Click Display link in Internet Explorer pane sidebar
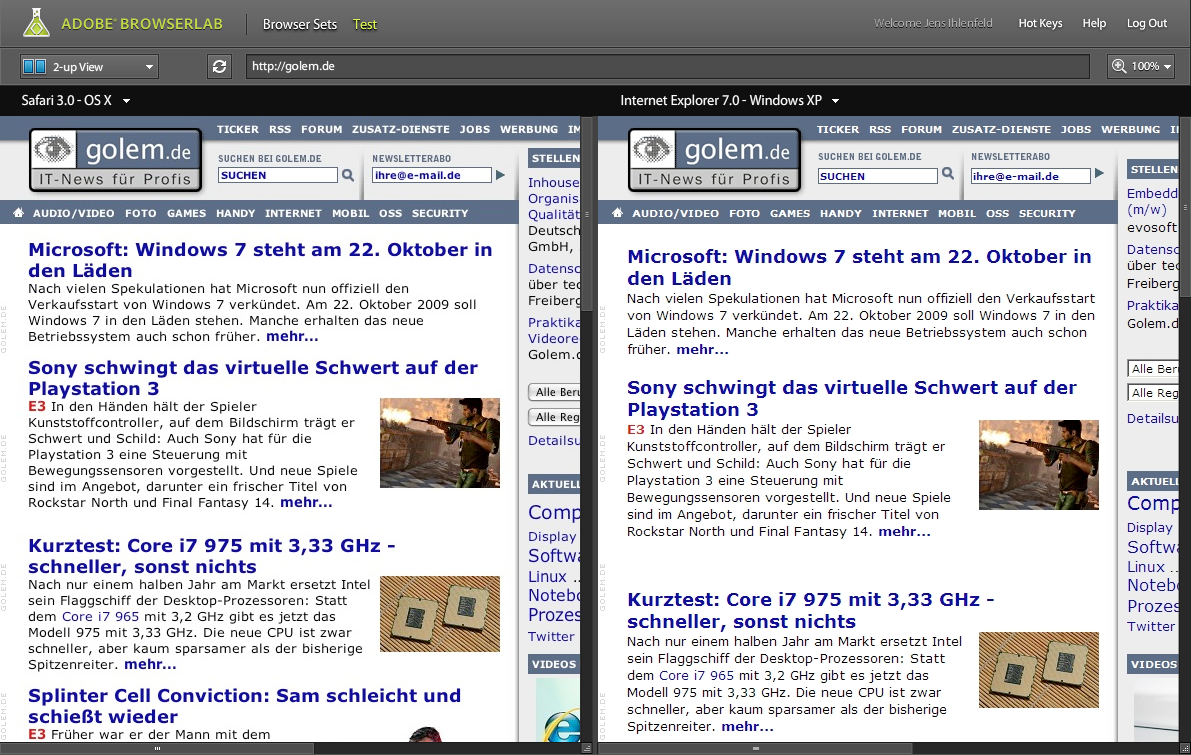Viewport: 1191px width, 755px height. tap(1149, 527)
